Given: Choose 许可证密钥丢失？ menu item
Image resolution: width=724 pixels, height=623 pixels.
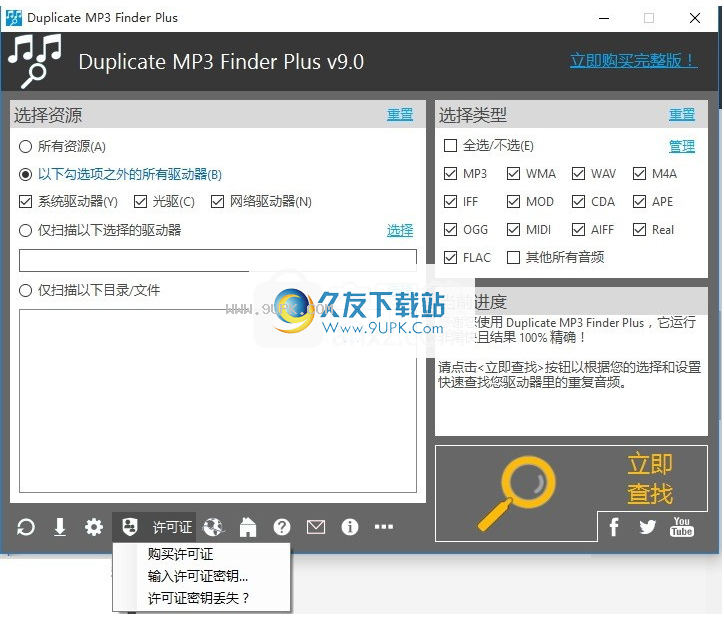Looking at the screenshot, I should tap(201, 598).
